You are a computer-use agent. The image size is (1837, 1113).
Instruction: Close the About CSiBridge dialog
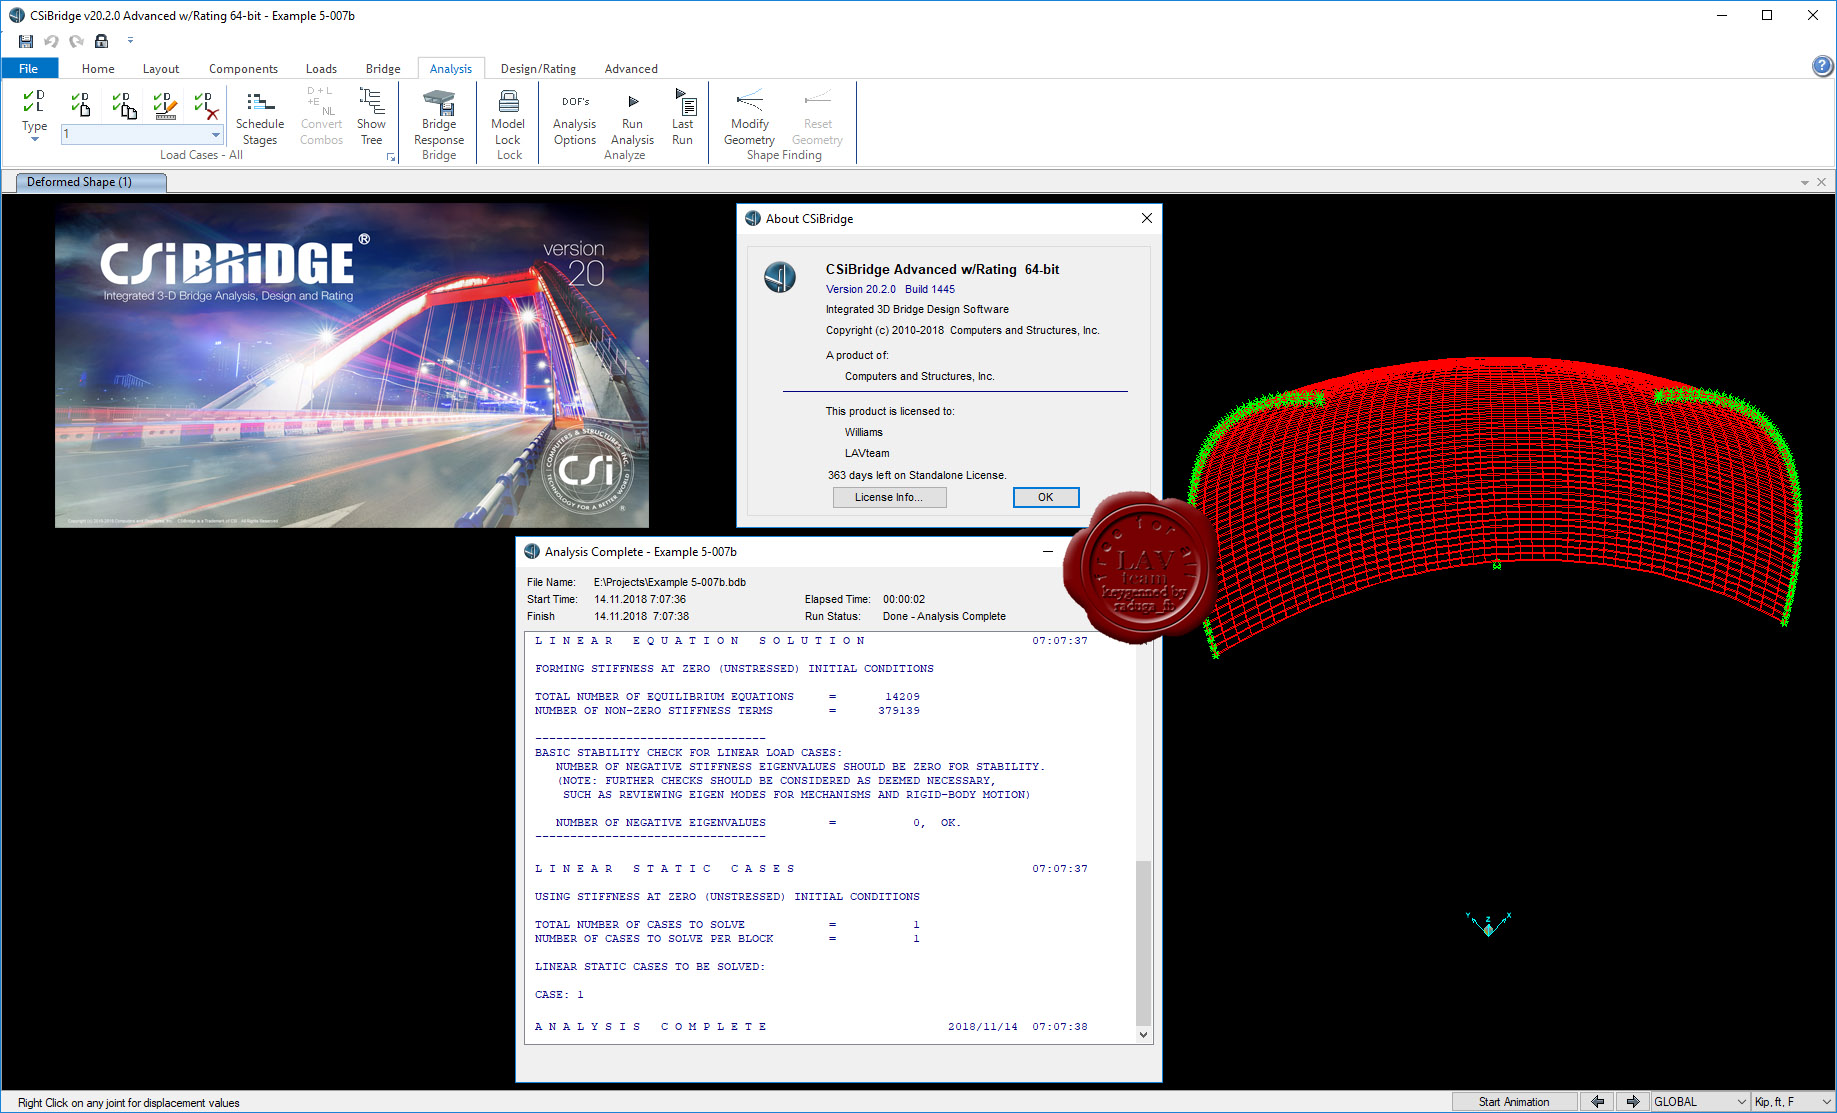tap(1146, 218)
